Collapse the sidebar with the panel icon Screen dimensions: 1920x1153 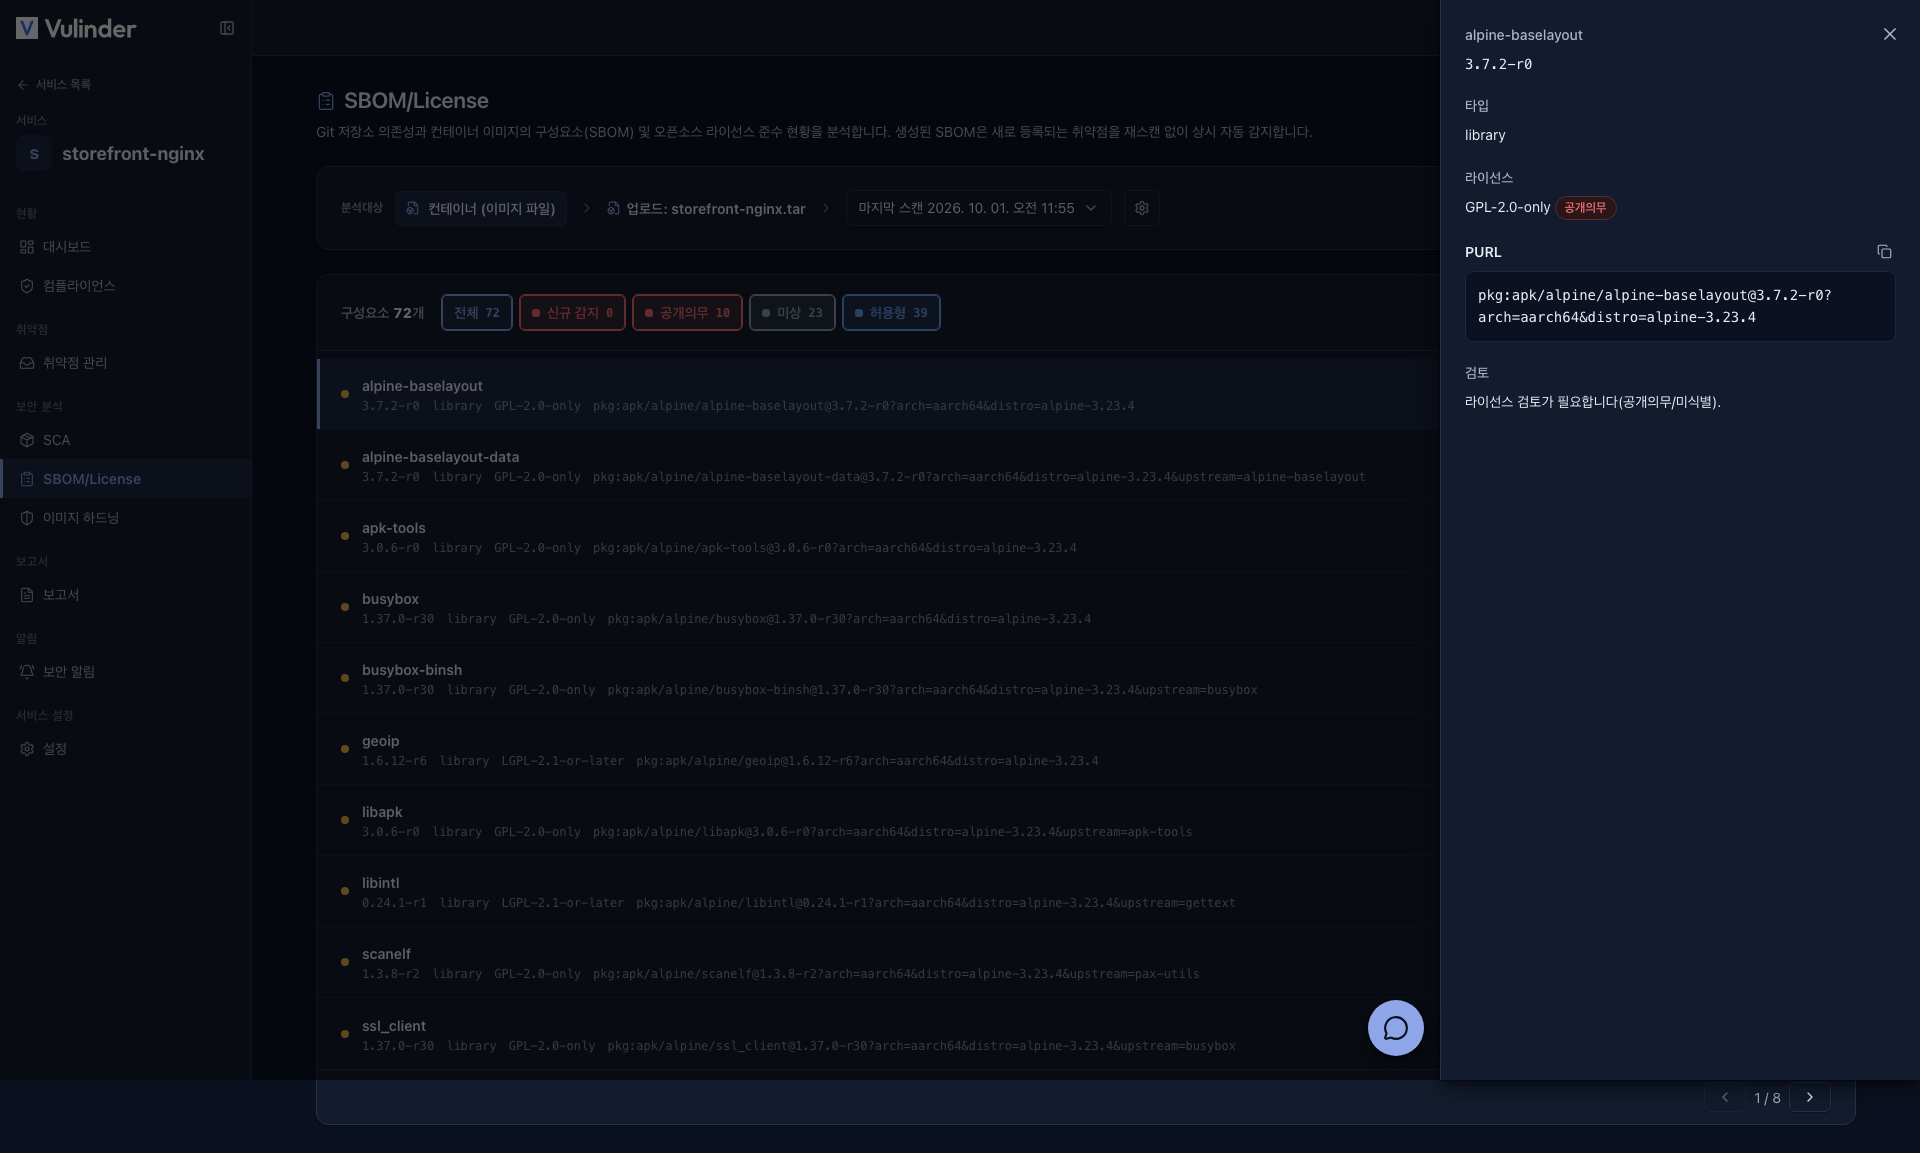pyautogui.click(x=227, y=28)
